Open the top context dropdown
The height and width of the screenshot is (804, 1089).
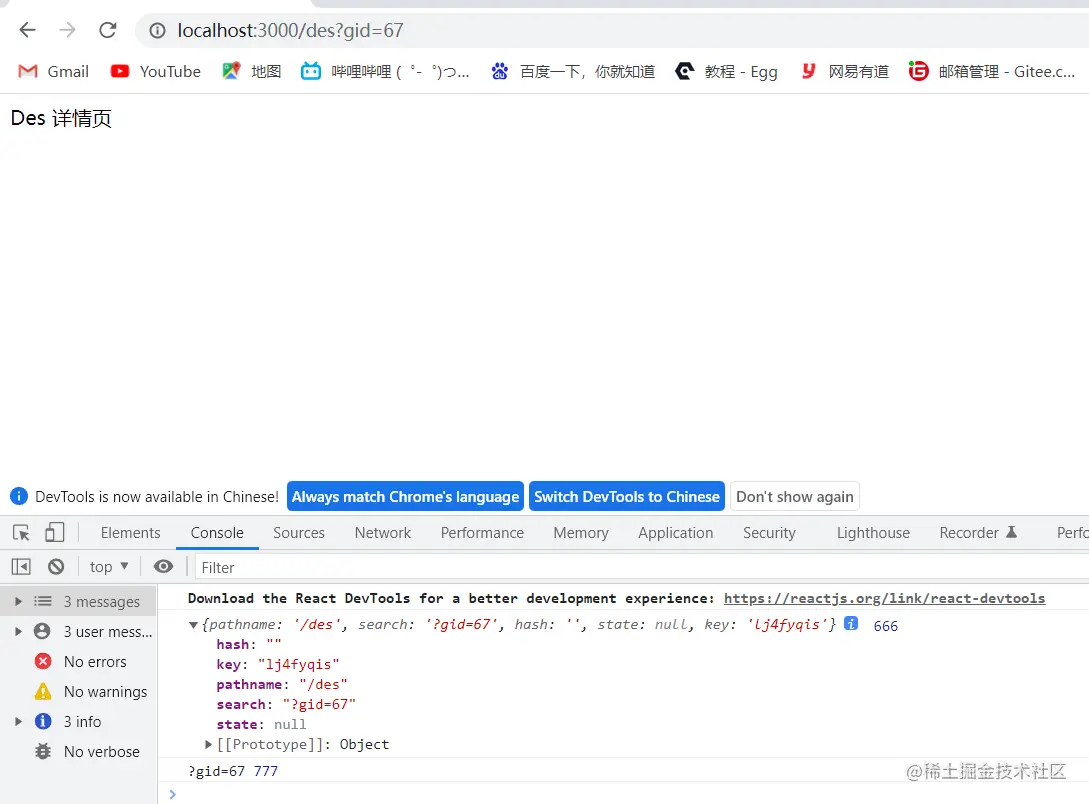point(109,567)
